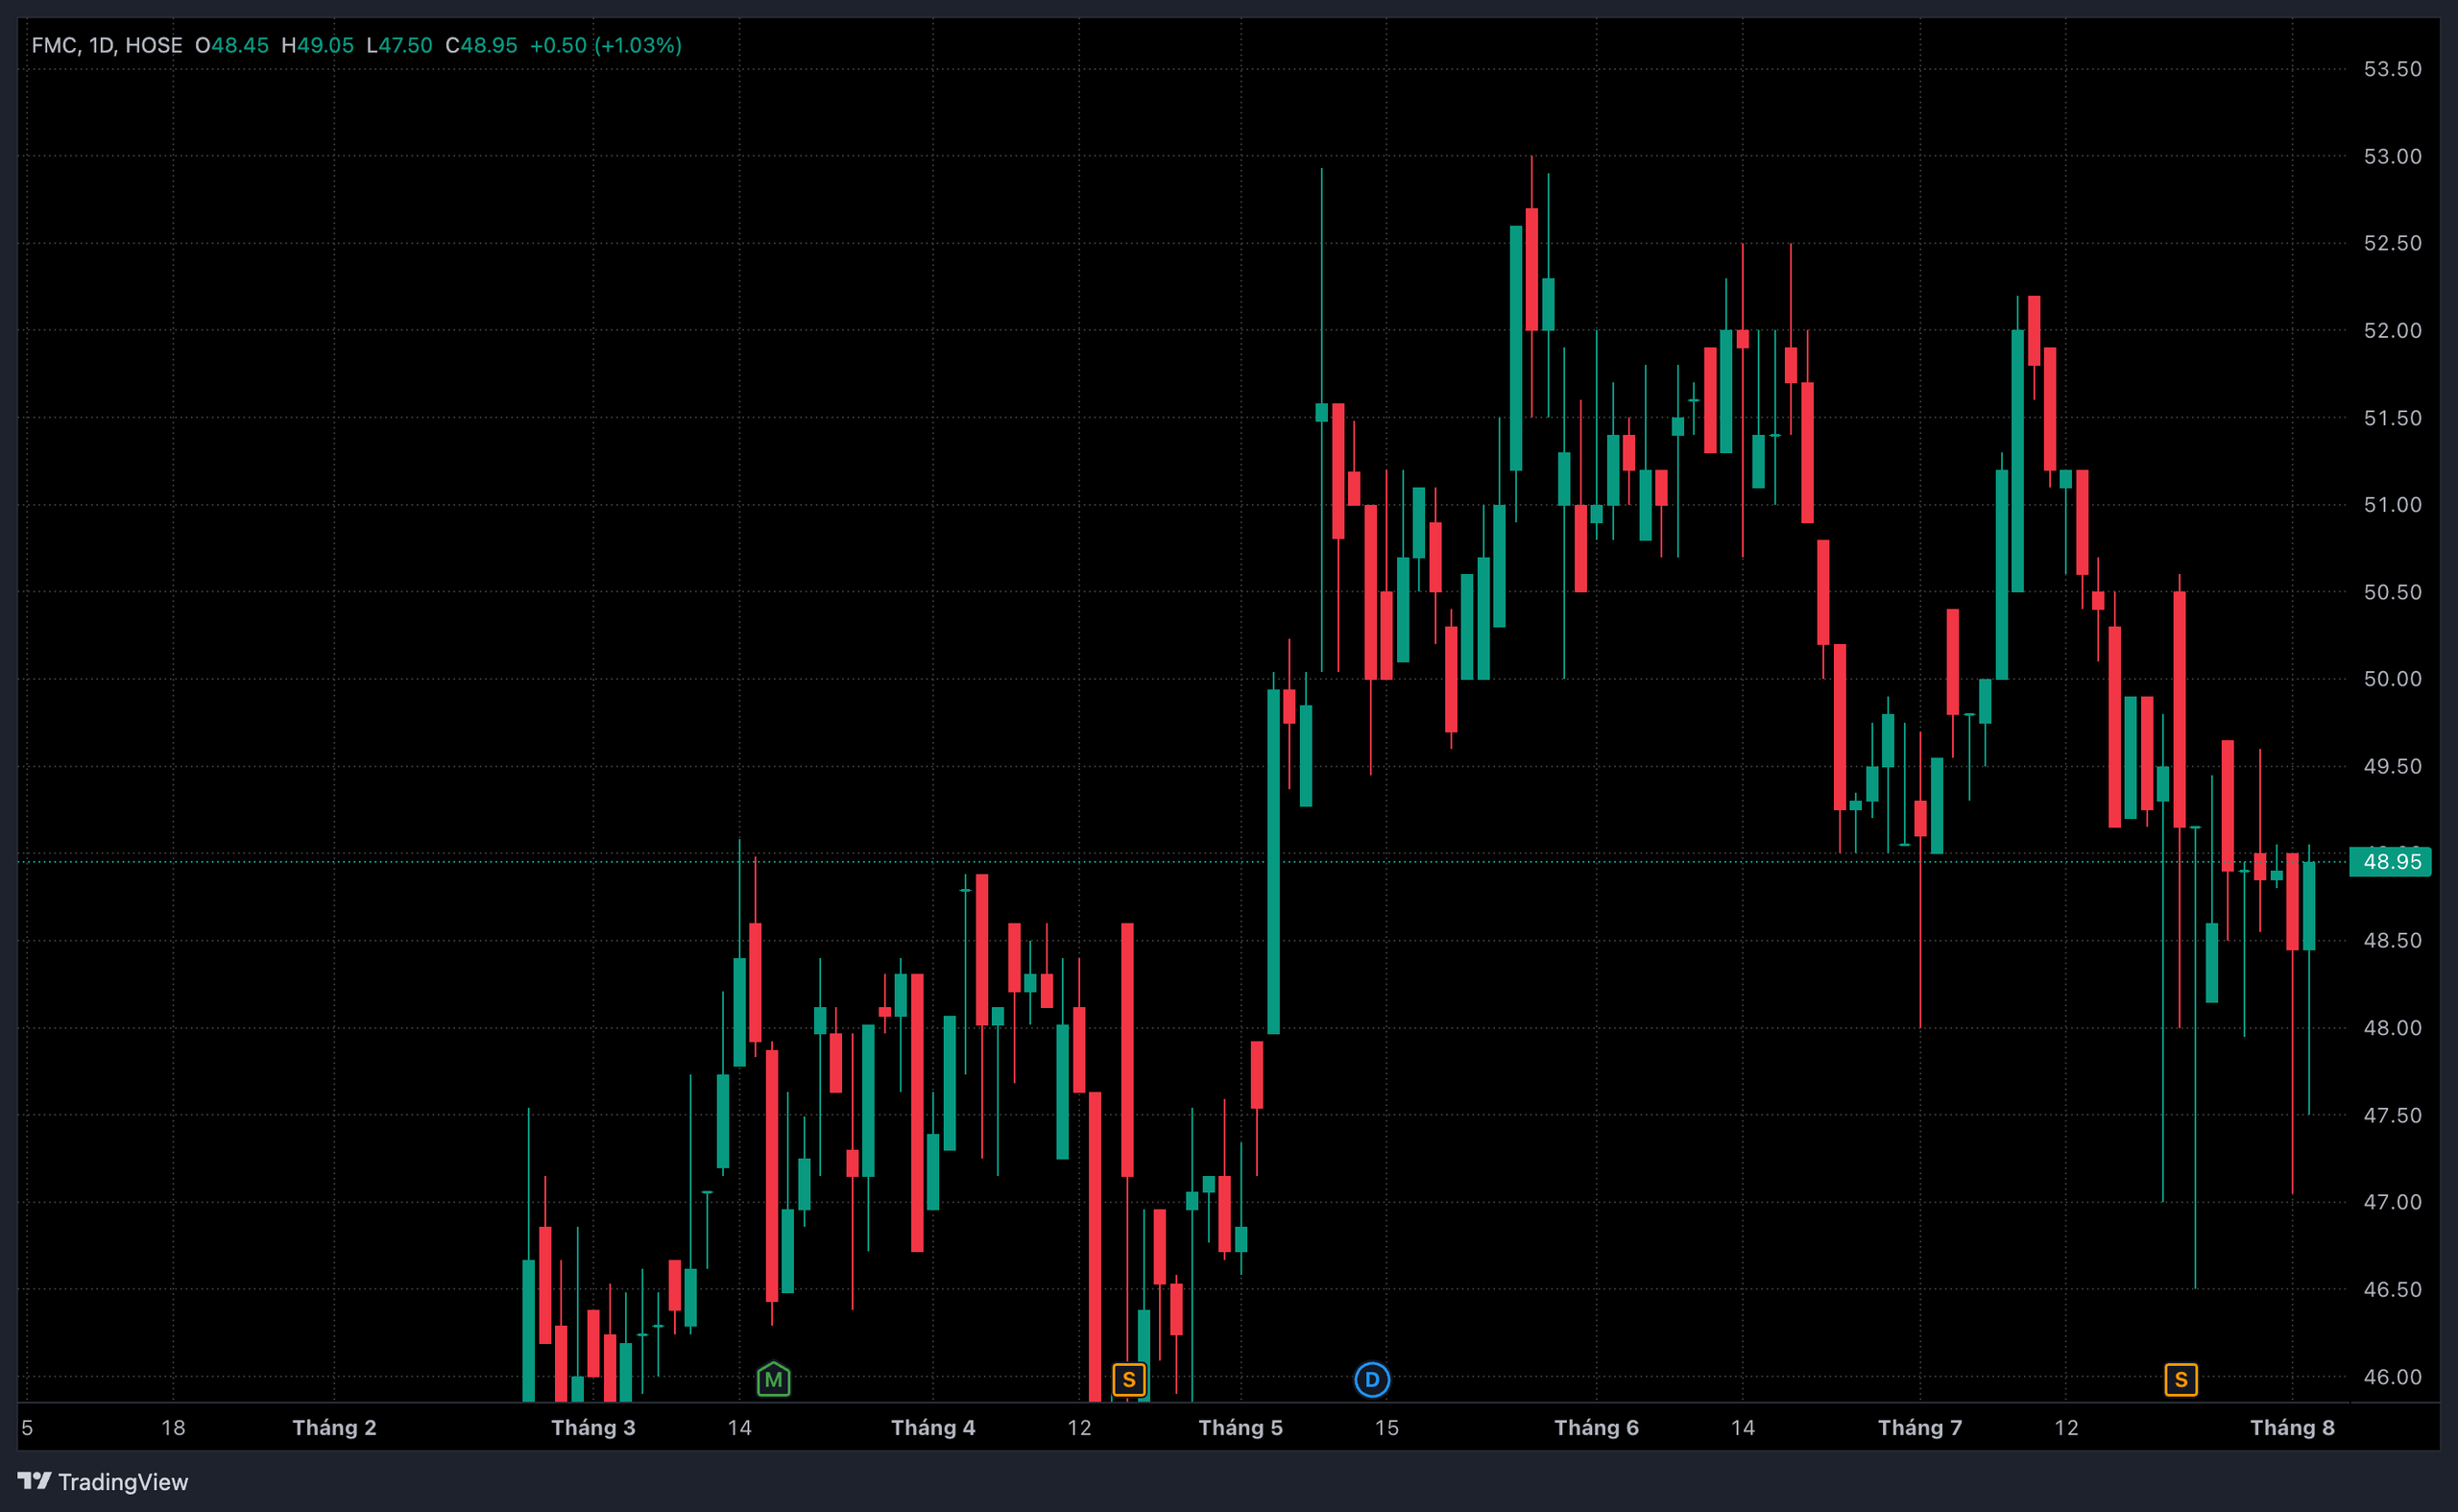Click the open value O48.45
This screenshot has height=1512, width=2458.
232,45
